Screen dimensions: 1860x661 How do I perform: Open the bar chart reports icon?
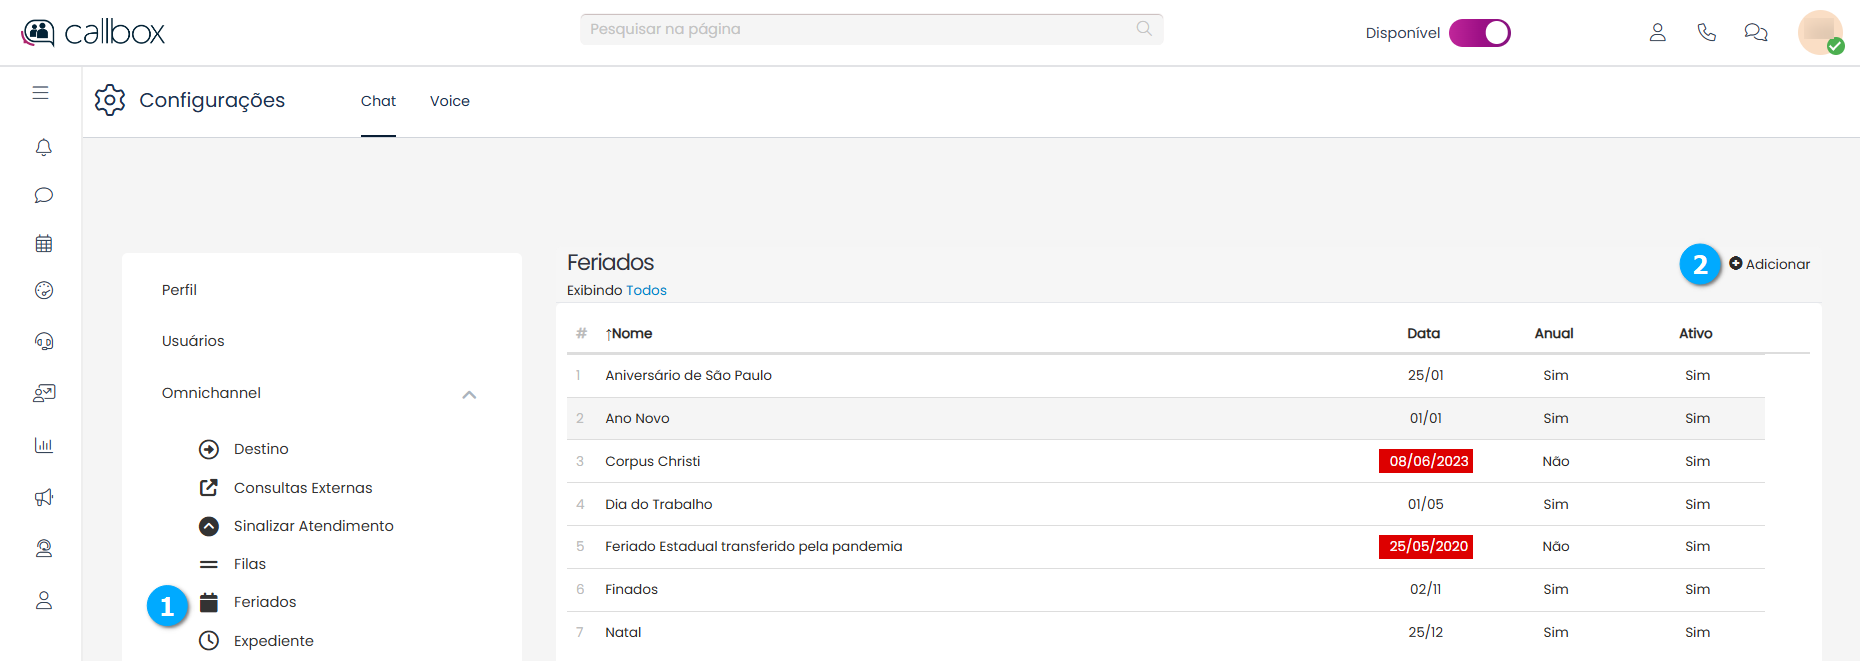pyautogui.click(x=43, y=445)
